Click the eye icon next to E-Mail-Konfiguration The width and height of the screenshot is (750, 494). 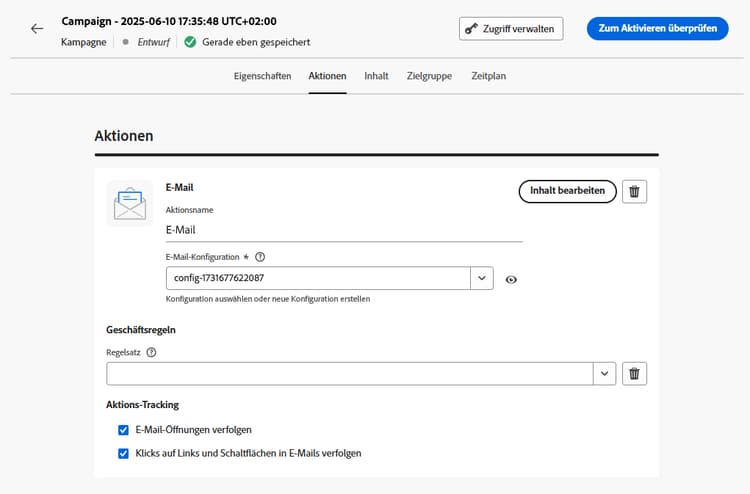511,279
